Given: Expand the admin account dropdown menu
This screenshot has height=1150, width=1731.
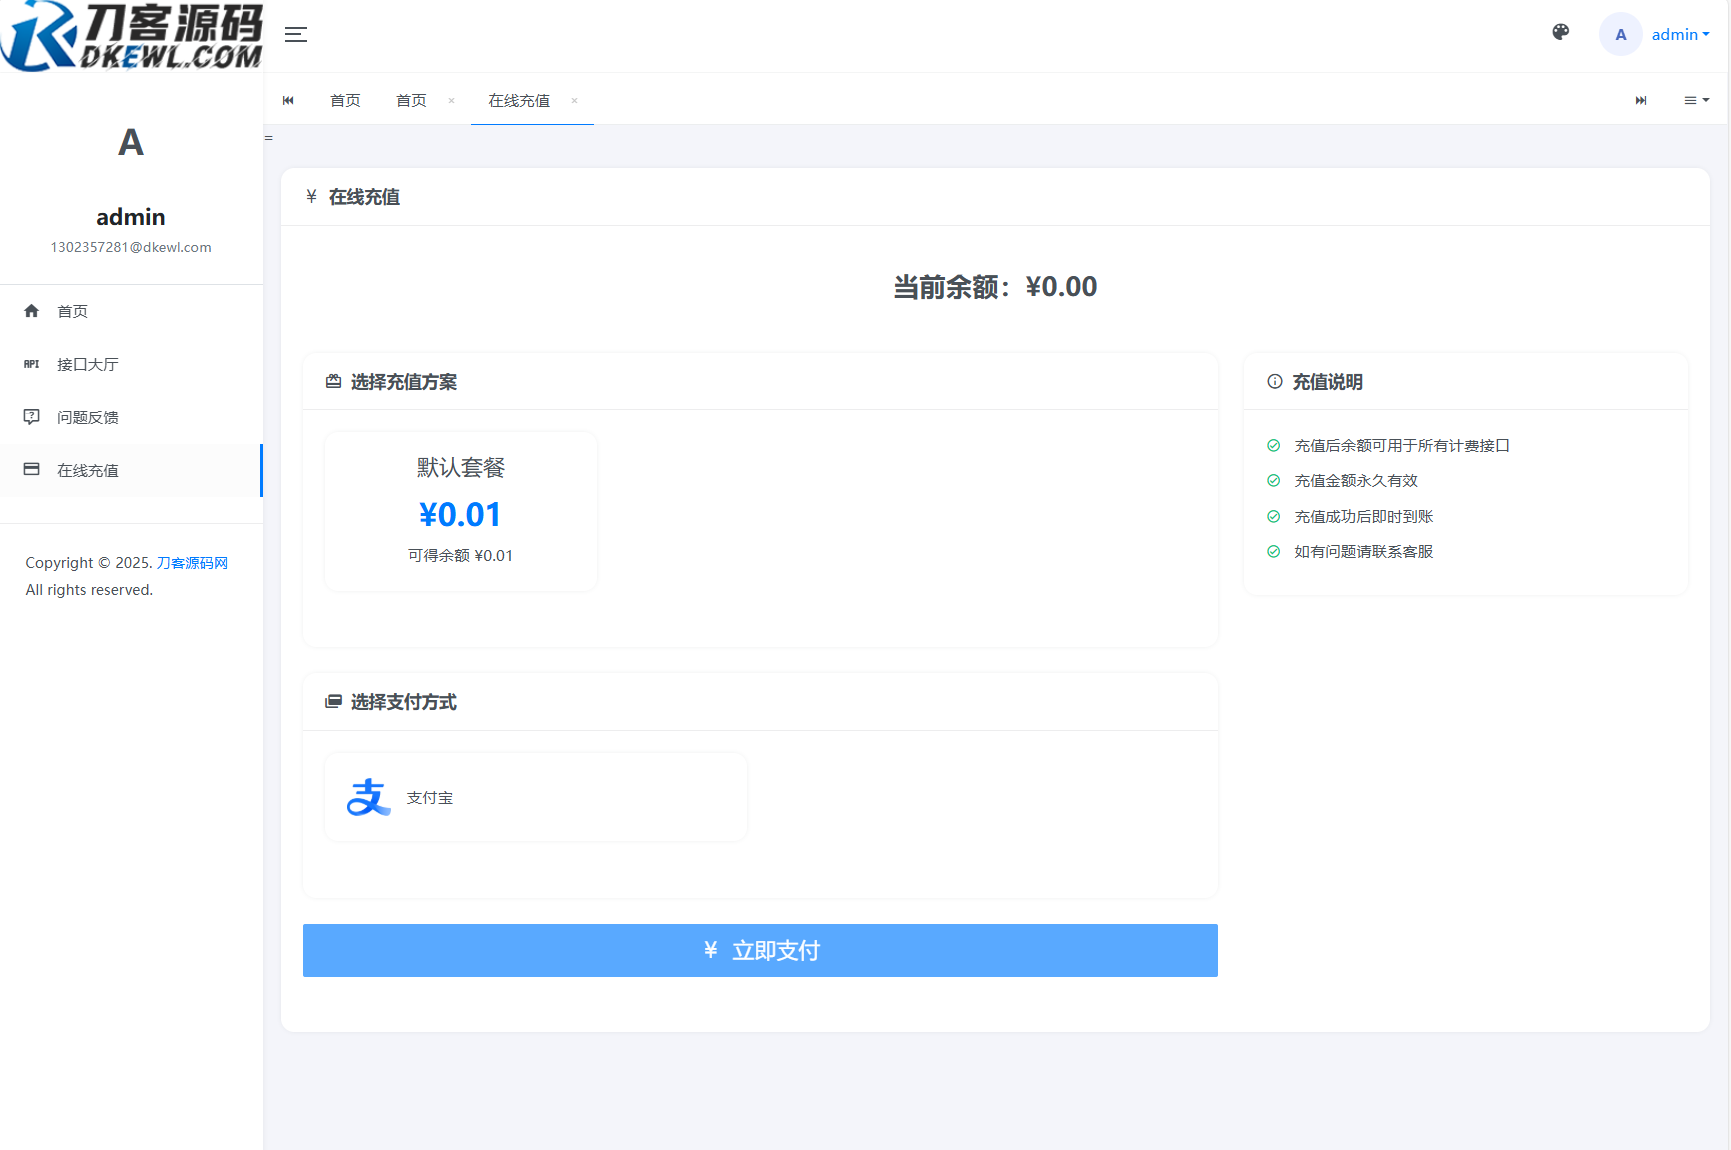Looking at the screenshot, I should 1680,34.
